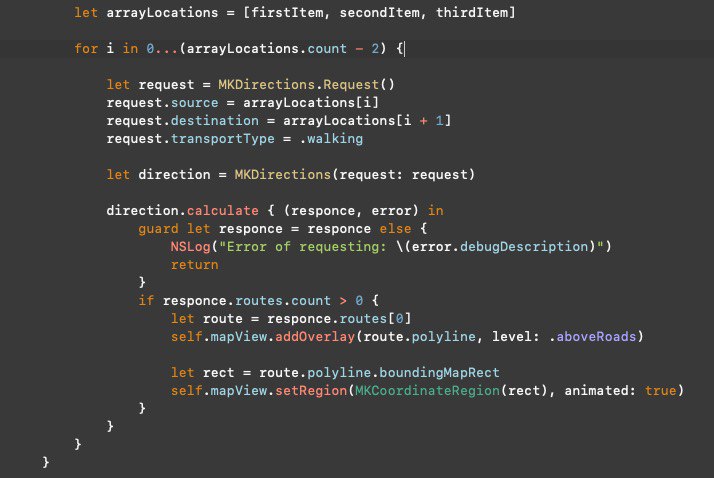Click the 'return' keyword
Viewport: 714px width, 478px height.
(194, 265)
